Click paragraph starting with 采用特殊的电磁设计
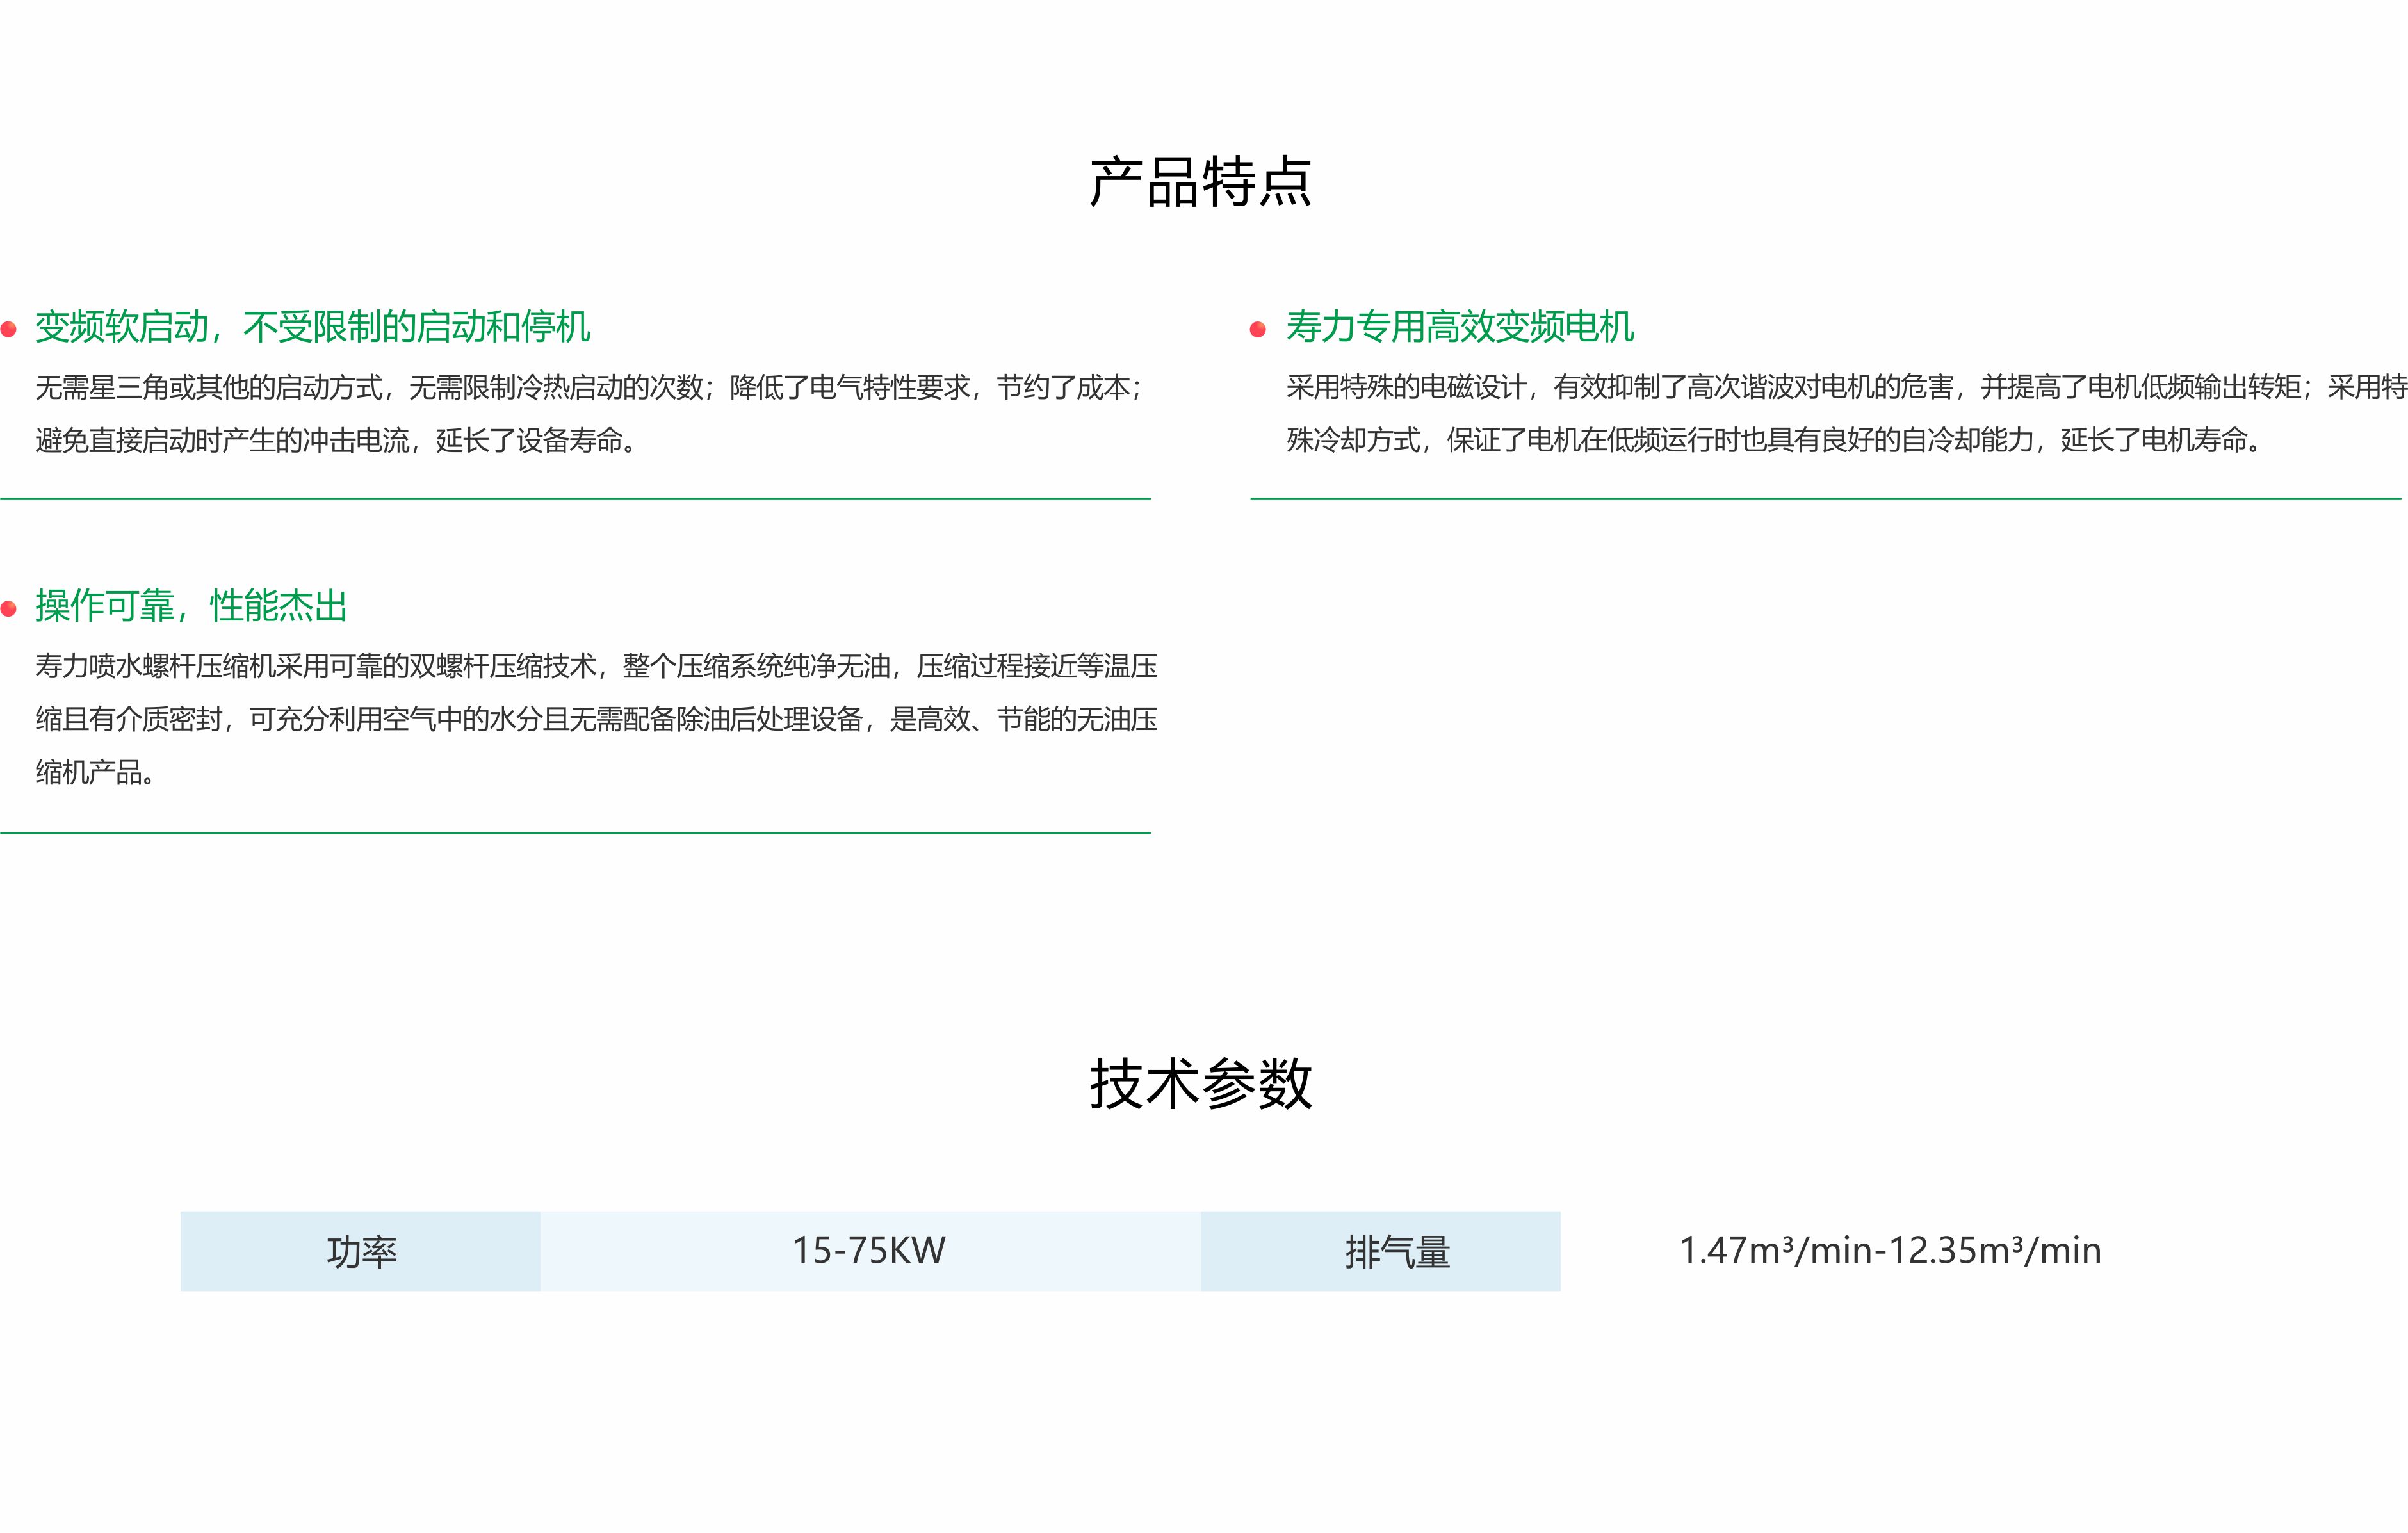Image resolution: width=2408 pixels, height=1533 pixels. [1845, 388]
